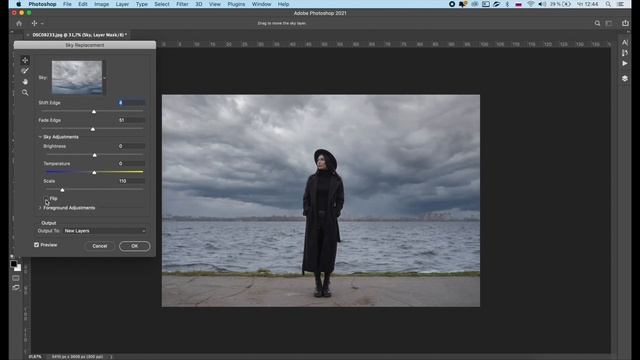The image size is (640, 360).
Task: Open the stacked layers panel icon
Action: [x=625, y=78]
